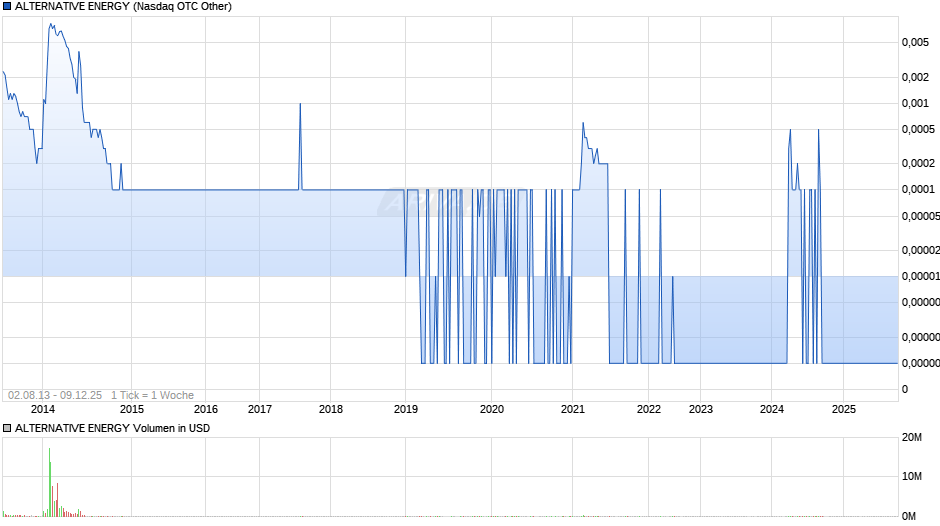
Task: Click the 0,0002 price axis value
Action: click(x=918, y=164)
